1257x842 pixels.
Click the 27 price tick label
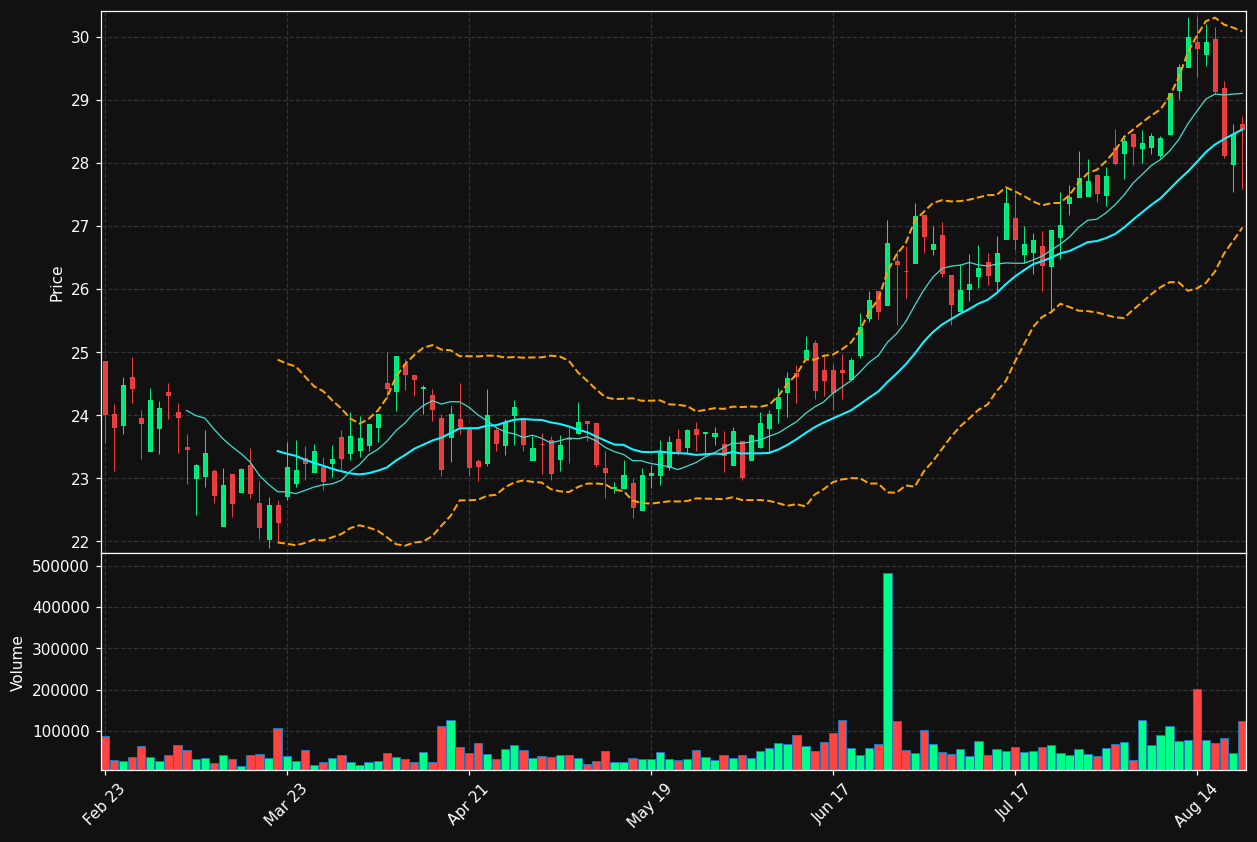tap(80, 227)
